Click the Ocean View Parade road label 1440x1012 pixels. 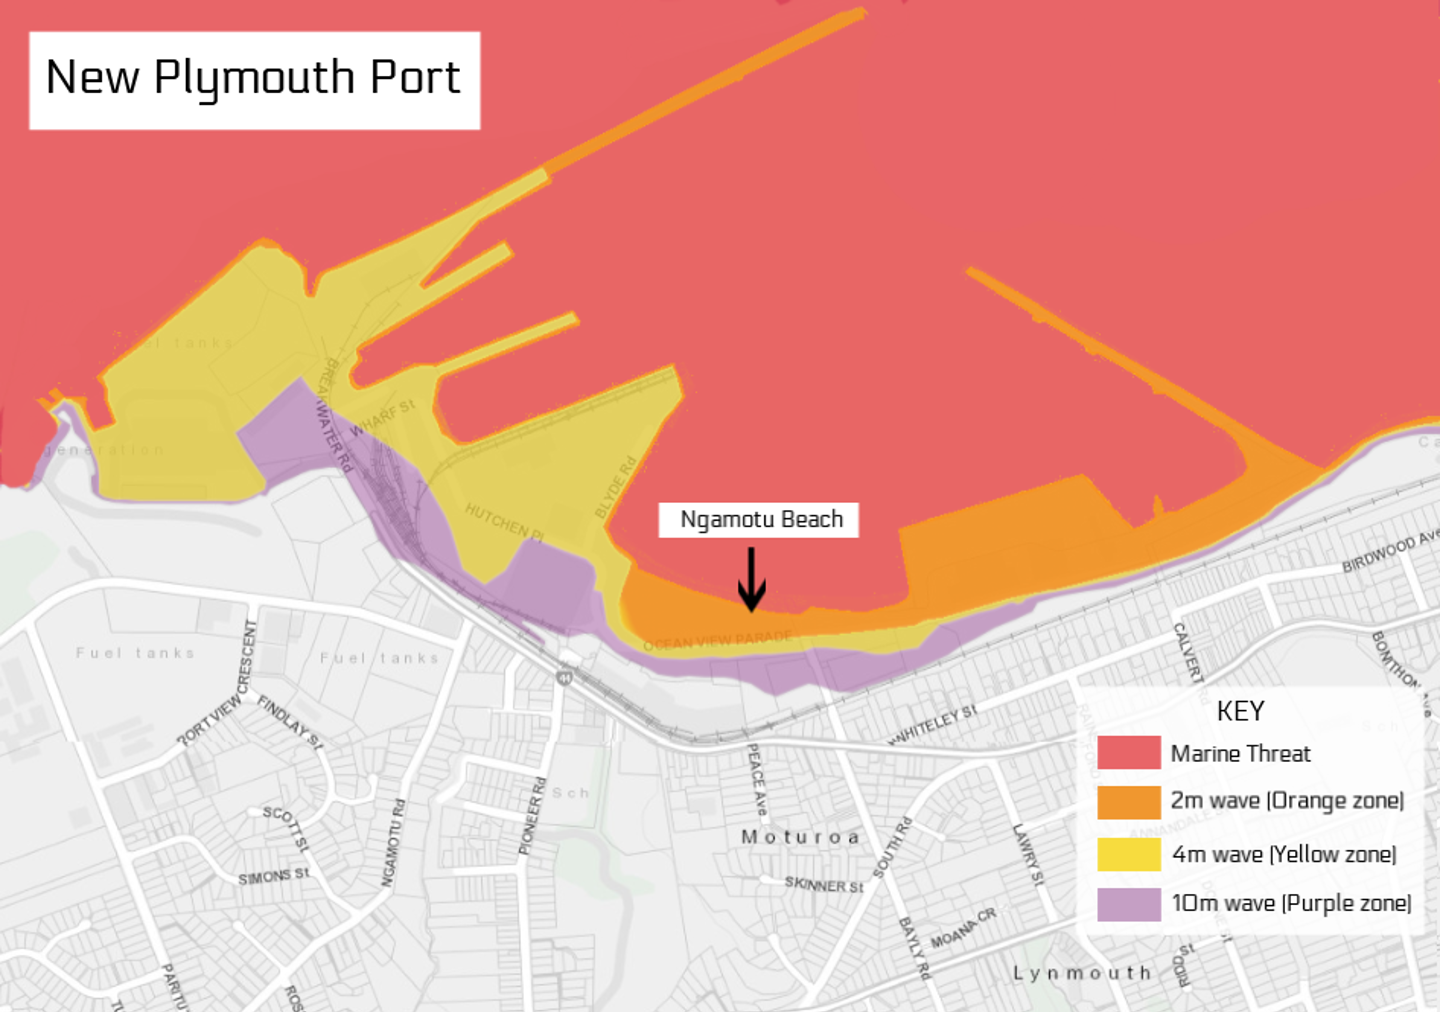click(718, 641)
